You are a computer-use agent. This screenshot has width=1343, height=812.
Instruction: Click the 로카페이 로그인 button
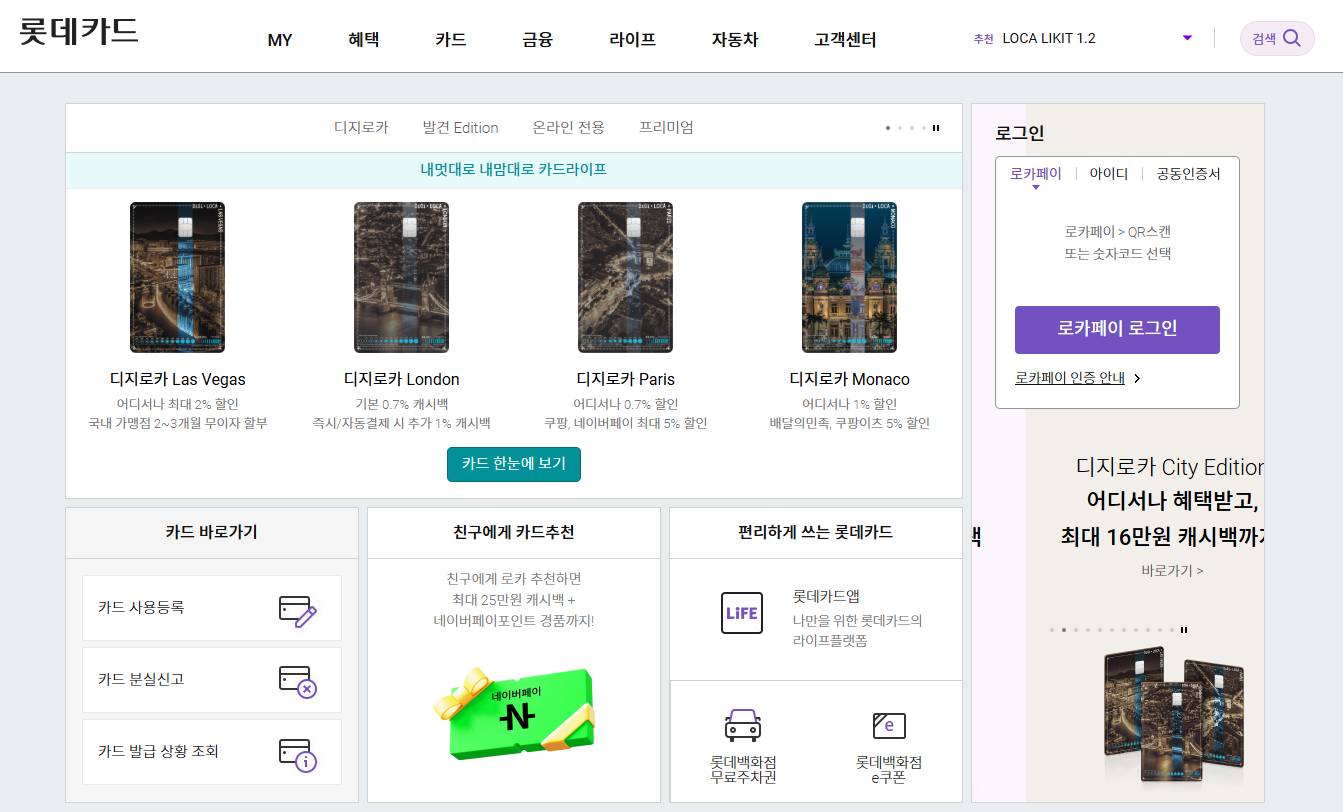1117,330
